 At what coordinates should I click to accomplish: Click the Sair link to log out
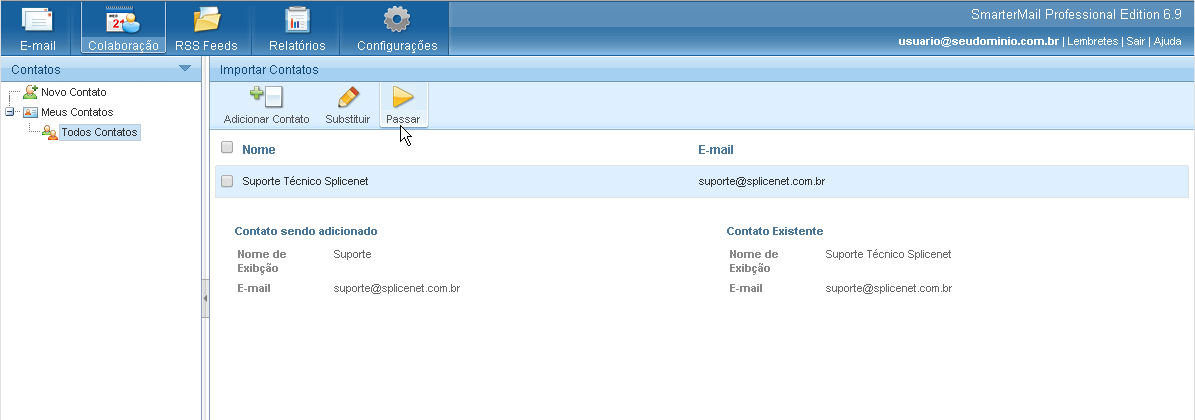tap(1135, 42)
